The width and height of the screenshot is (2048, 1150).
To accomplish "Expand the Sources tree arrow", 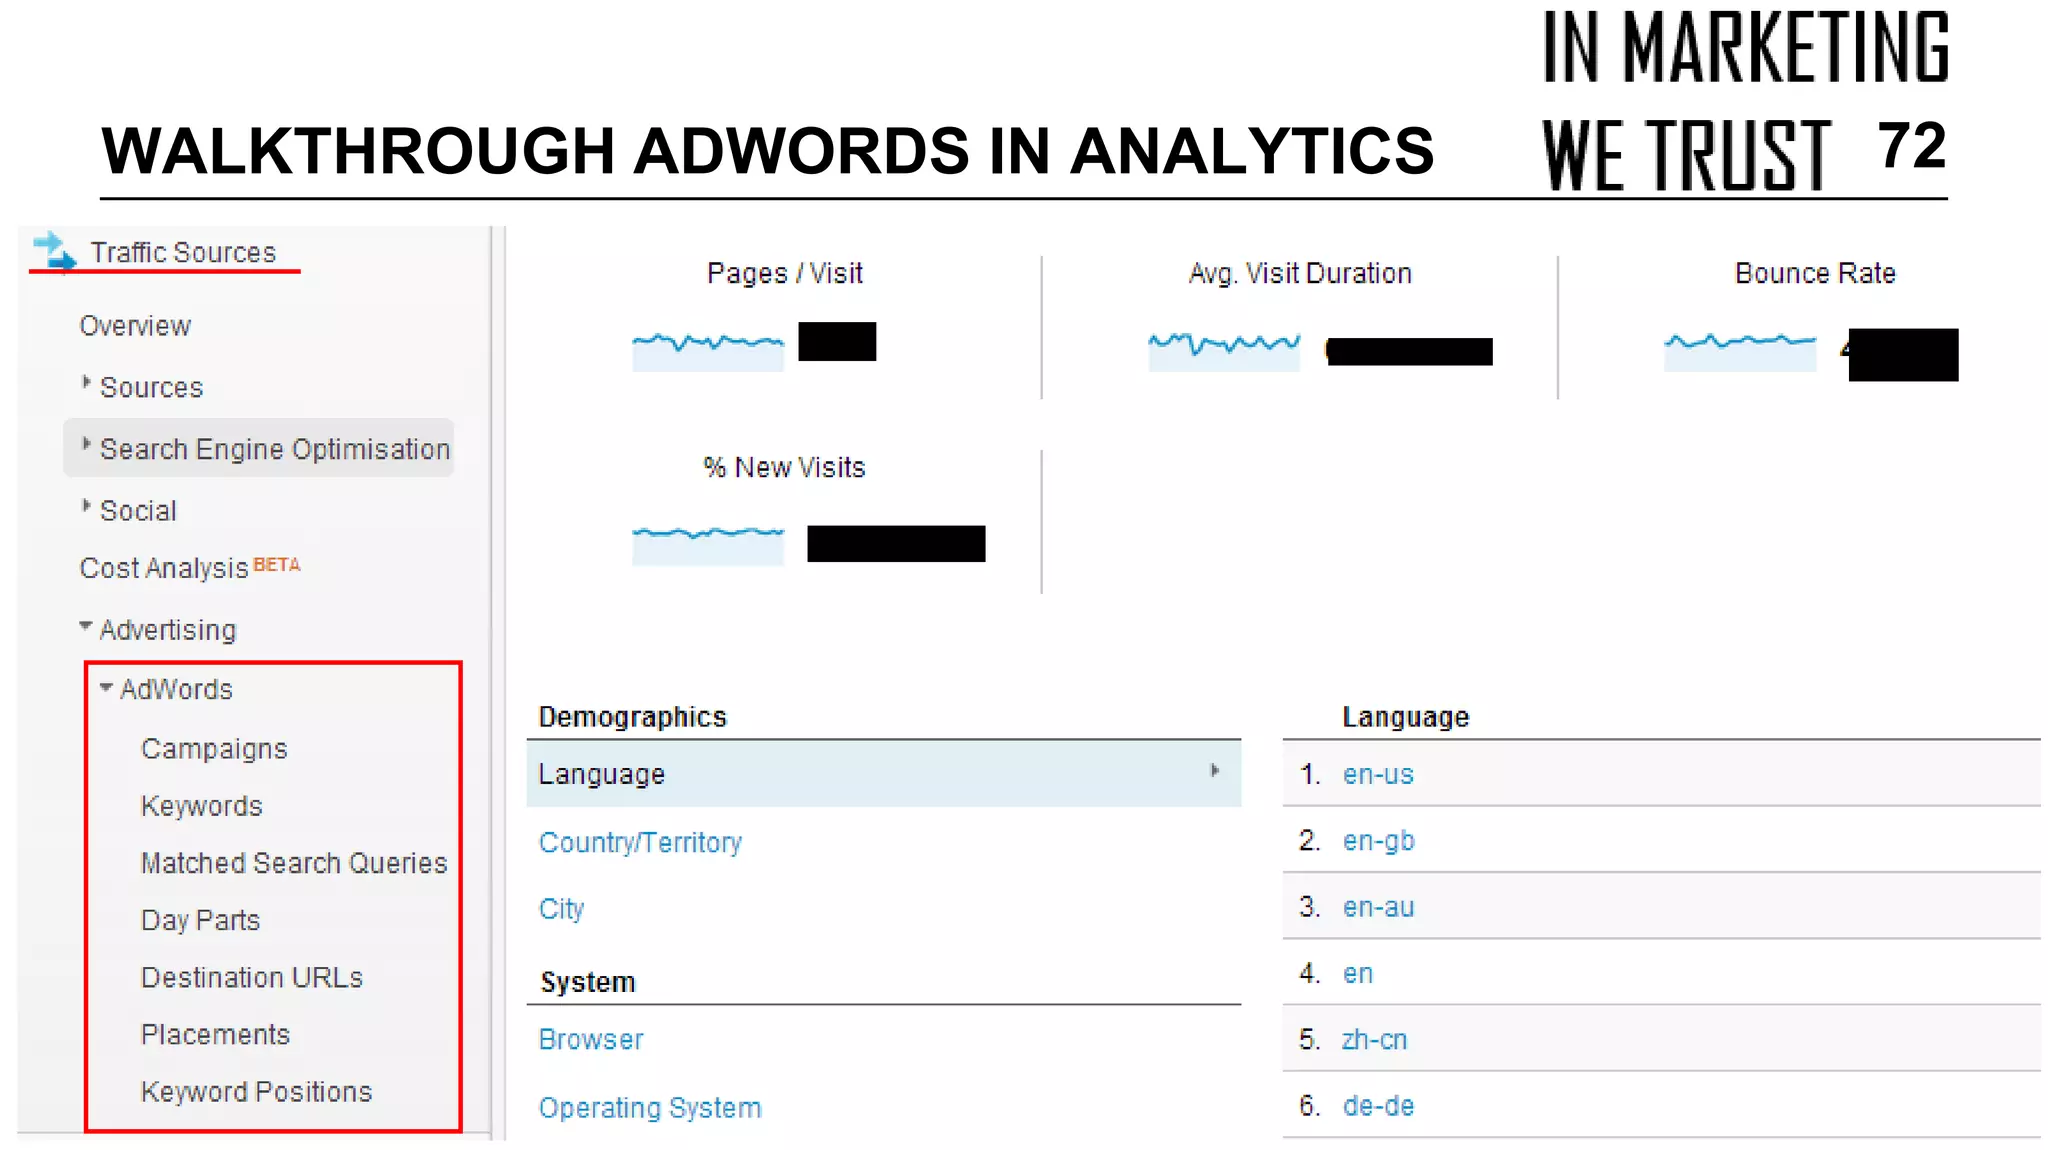I will (x=86, y=383).
